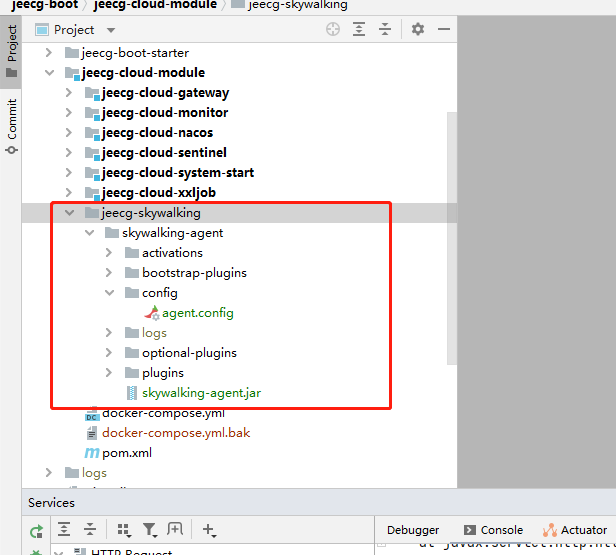Select jeecg-cloud-gateway module name
Viewport: 616px width, 555px height.
(x=165, y=93)
